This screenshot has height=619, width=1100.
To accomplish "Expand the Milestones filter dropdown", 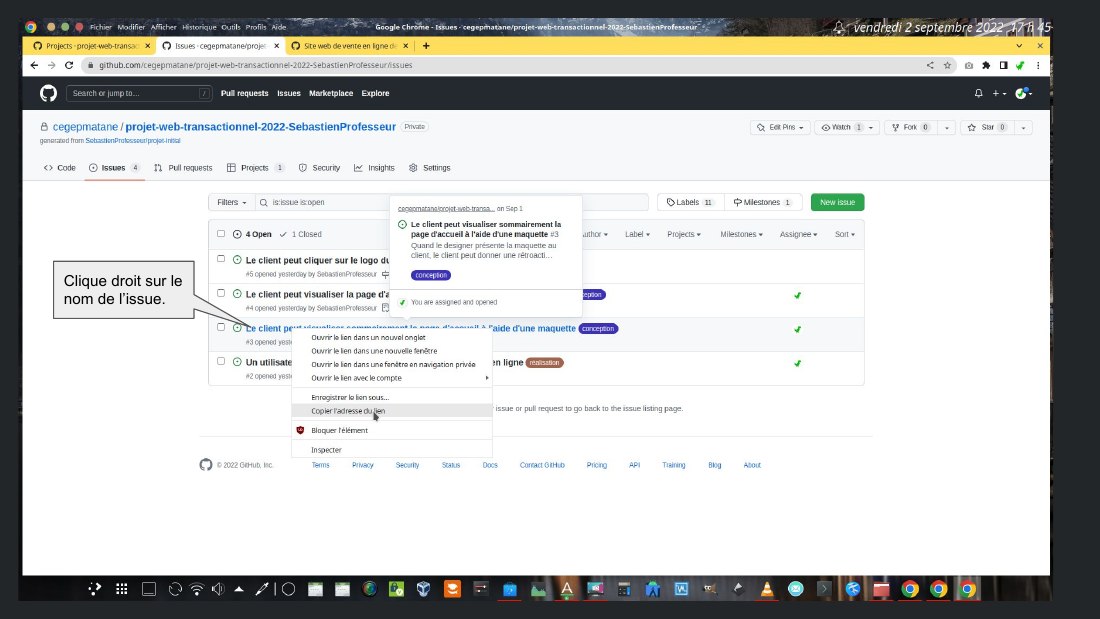I will tap(742, 234).
